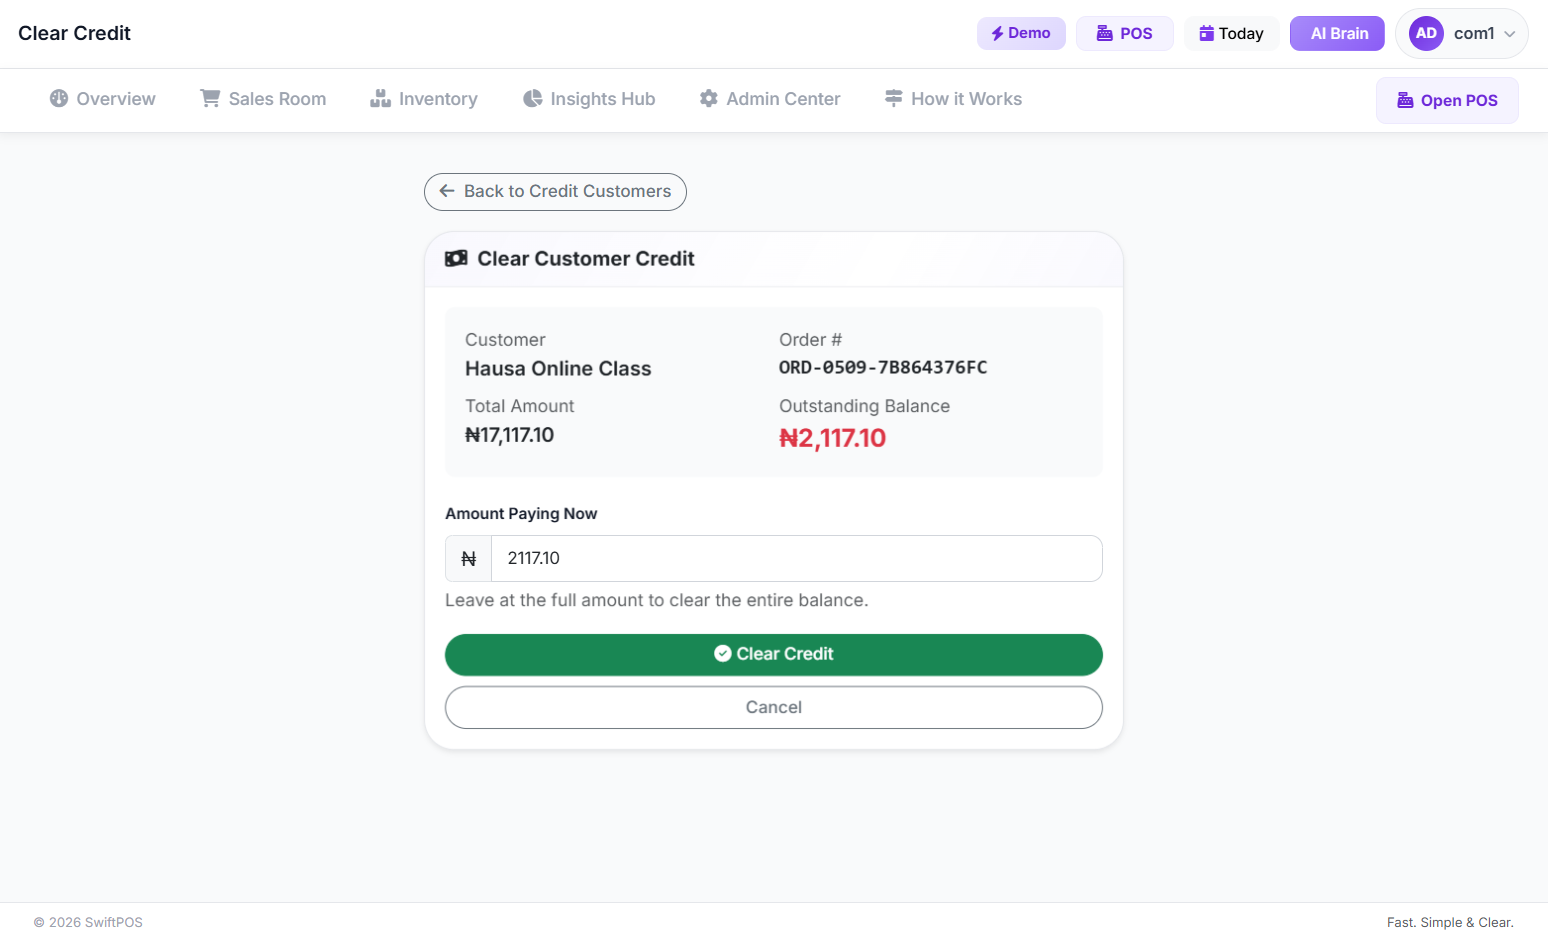Open the AI Brain button

point(1337,33)
